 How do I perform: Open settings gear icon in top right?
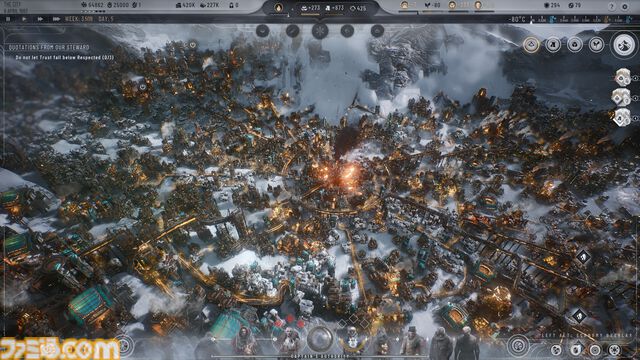pos(625,6)
